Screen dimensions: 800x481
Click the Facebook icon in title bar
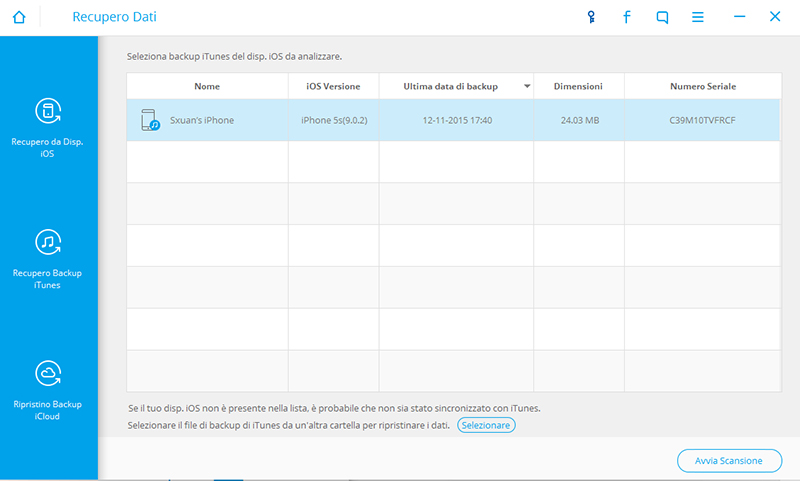[x=627, y=17]
